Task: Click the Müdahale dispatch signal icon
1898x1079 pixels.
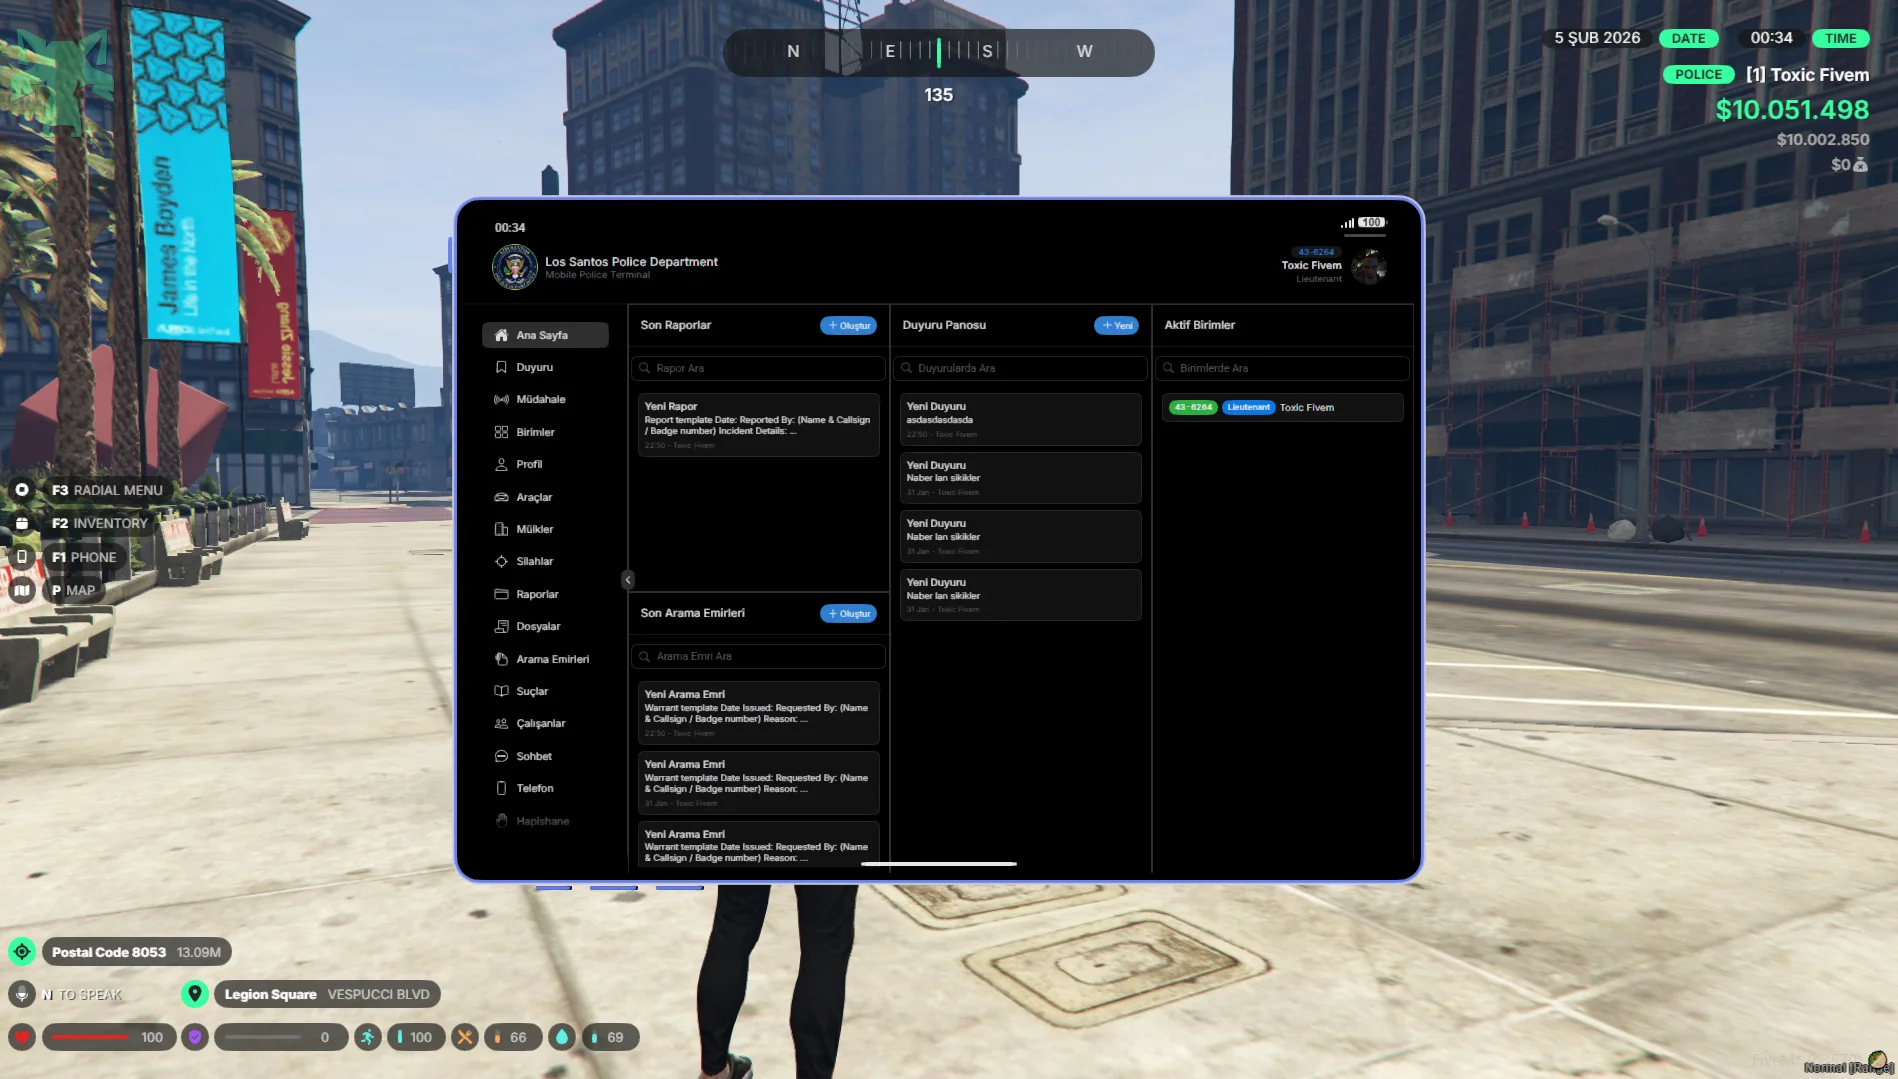Action: (501, 399)
